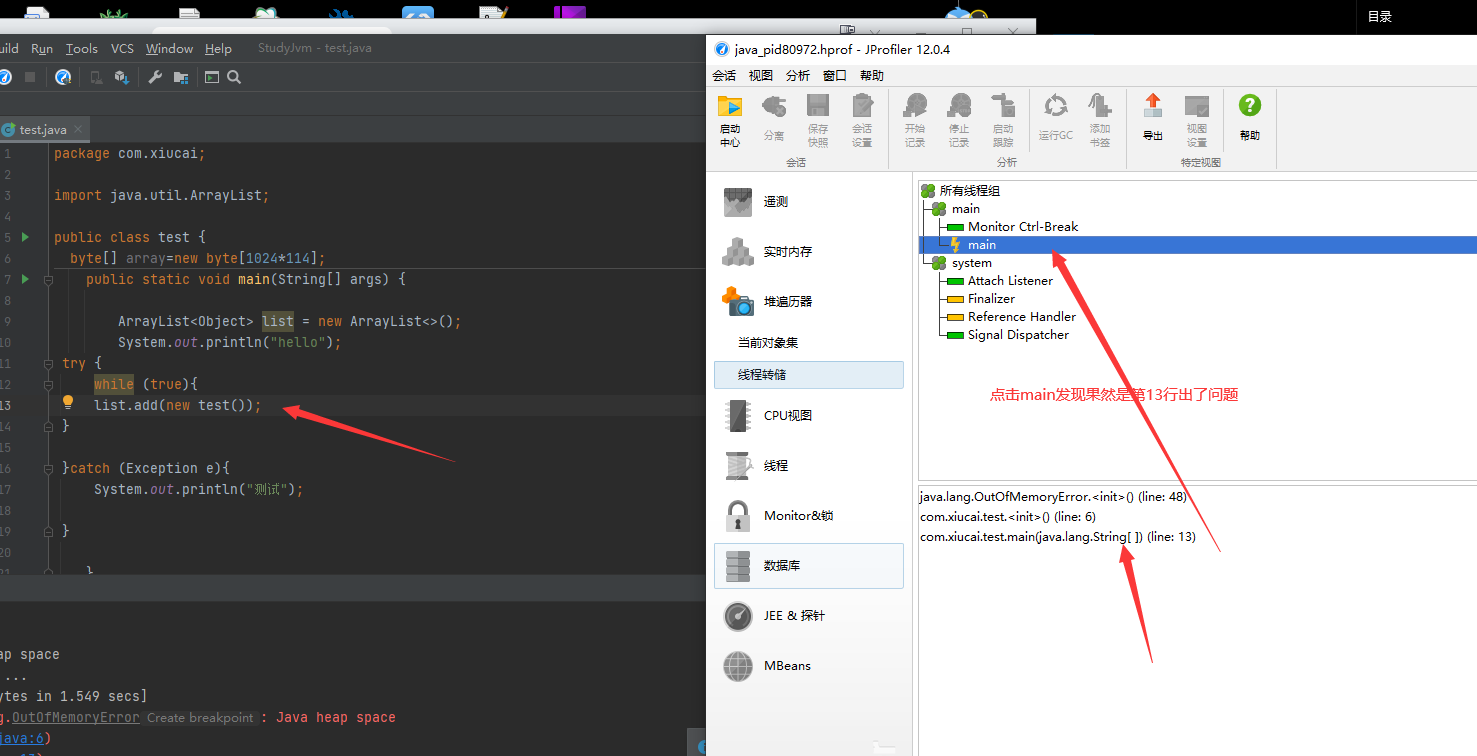The image size is (1477, 756).
Task: Click the yellow lightbulb intention icon
Action: [x=68, y=402]
